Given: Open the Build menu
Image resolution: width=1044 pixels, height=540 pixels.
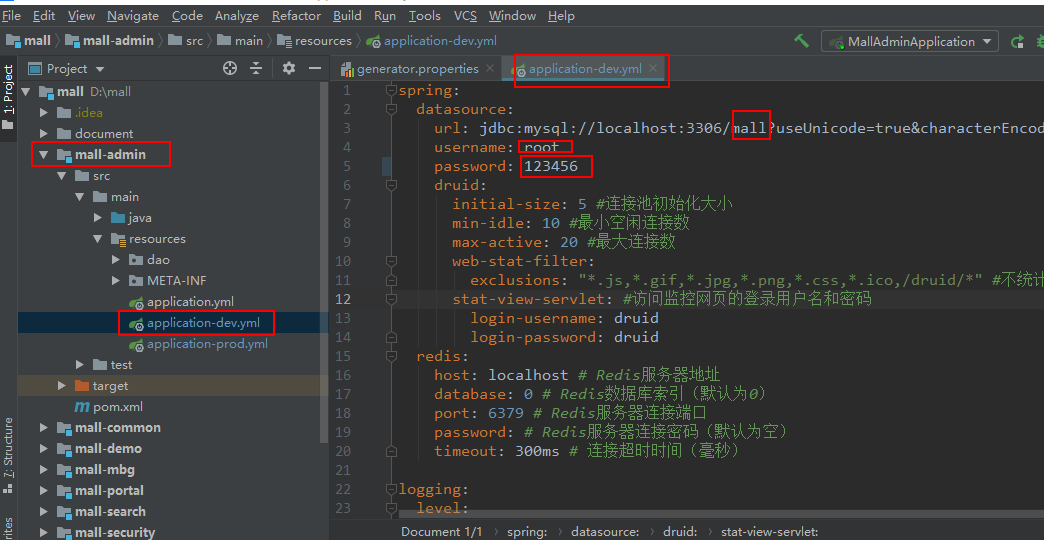Looking at the screenshot, I should click(348, 15).
